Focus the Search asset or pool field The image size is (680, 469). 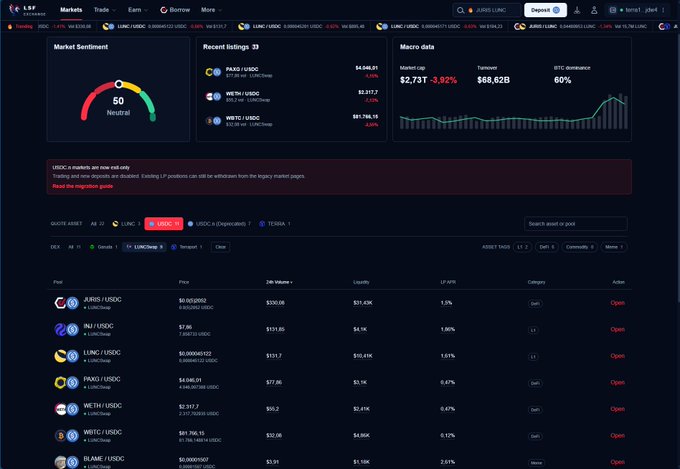575,224
